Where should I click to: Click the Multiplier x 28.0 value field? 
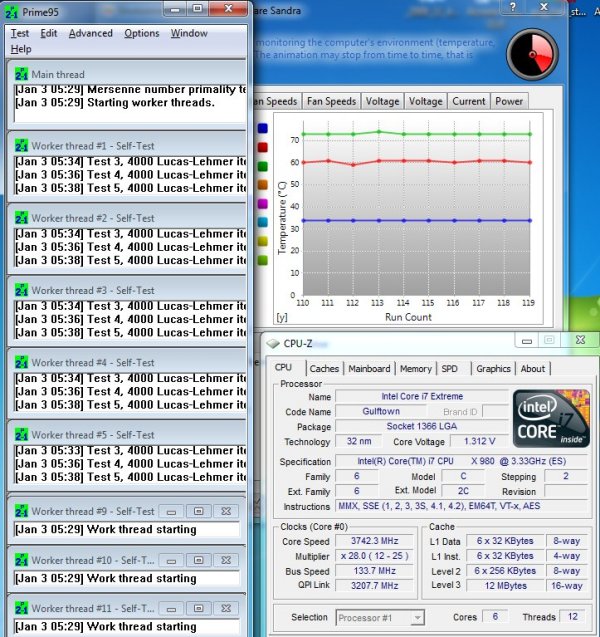click(x=375, y=556)
